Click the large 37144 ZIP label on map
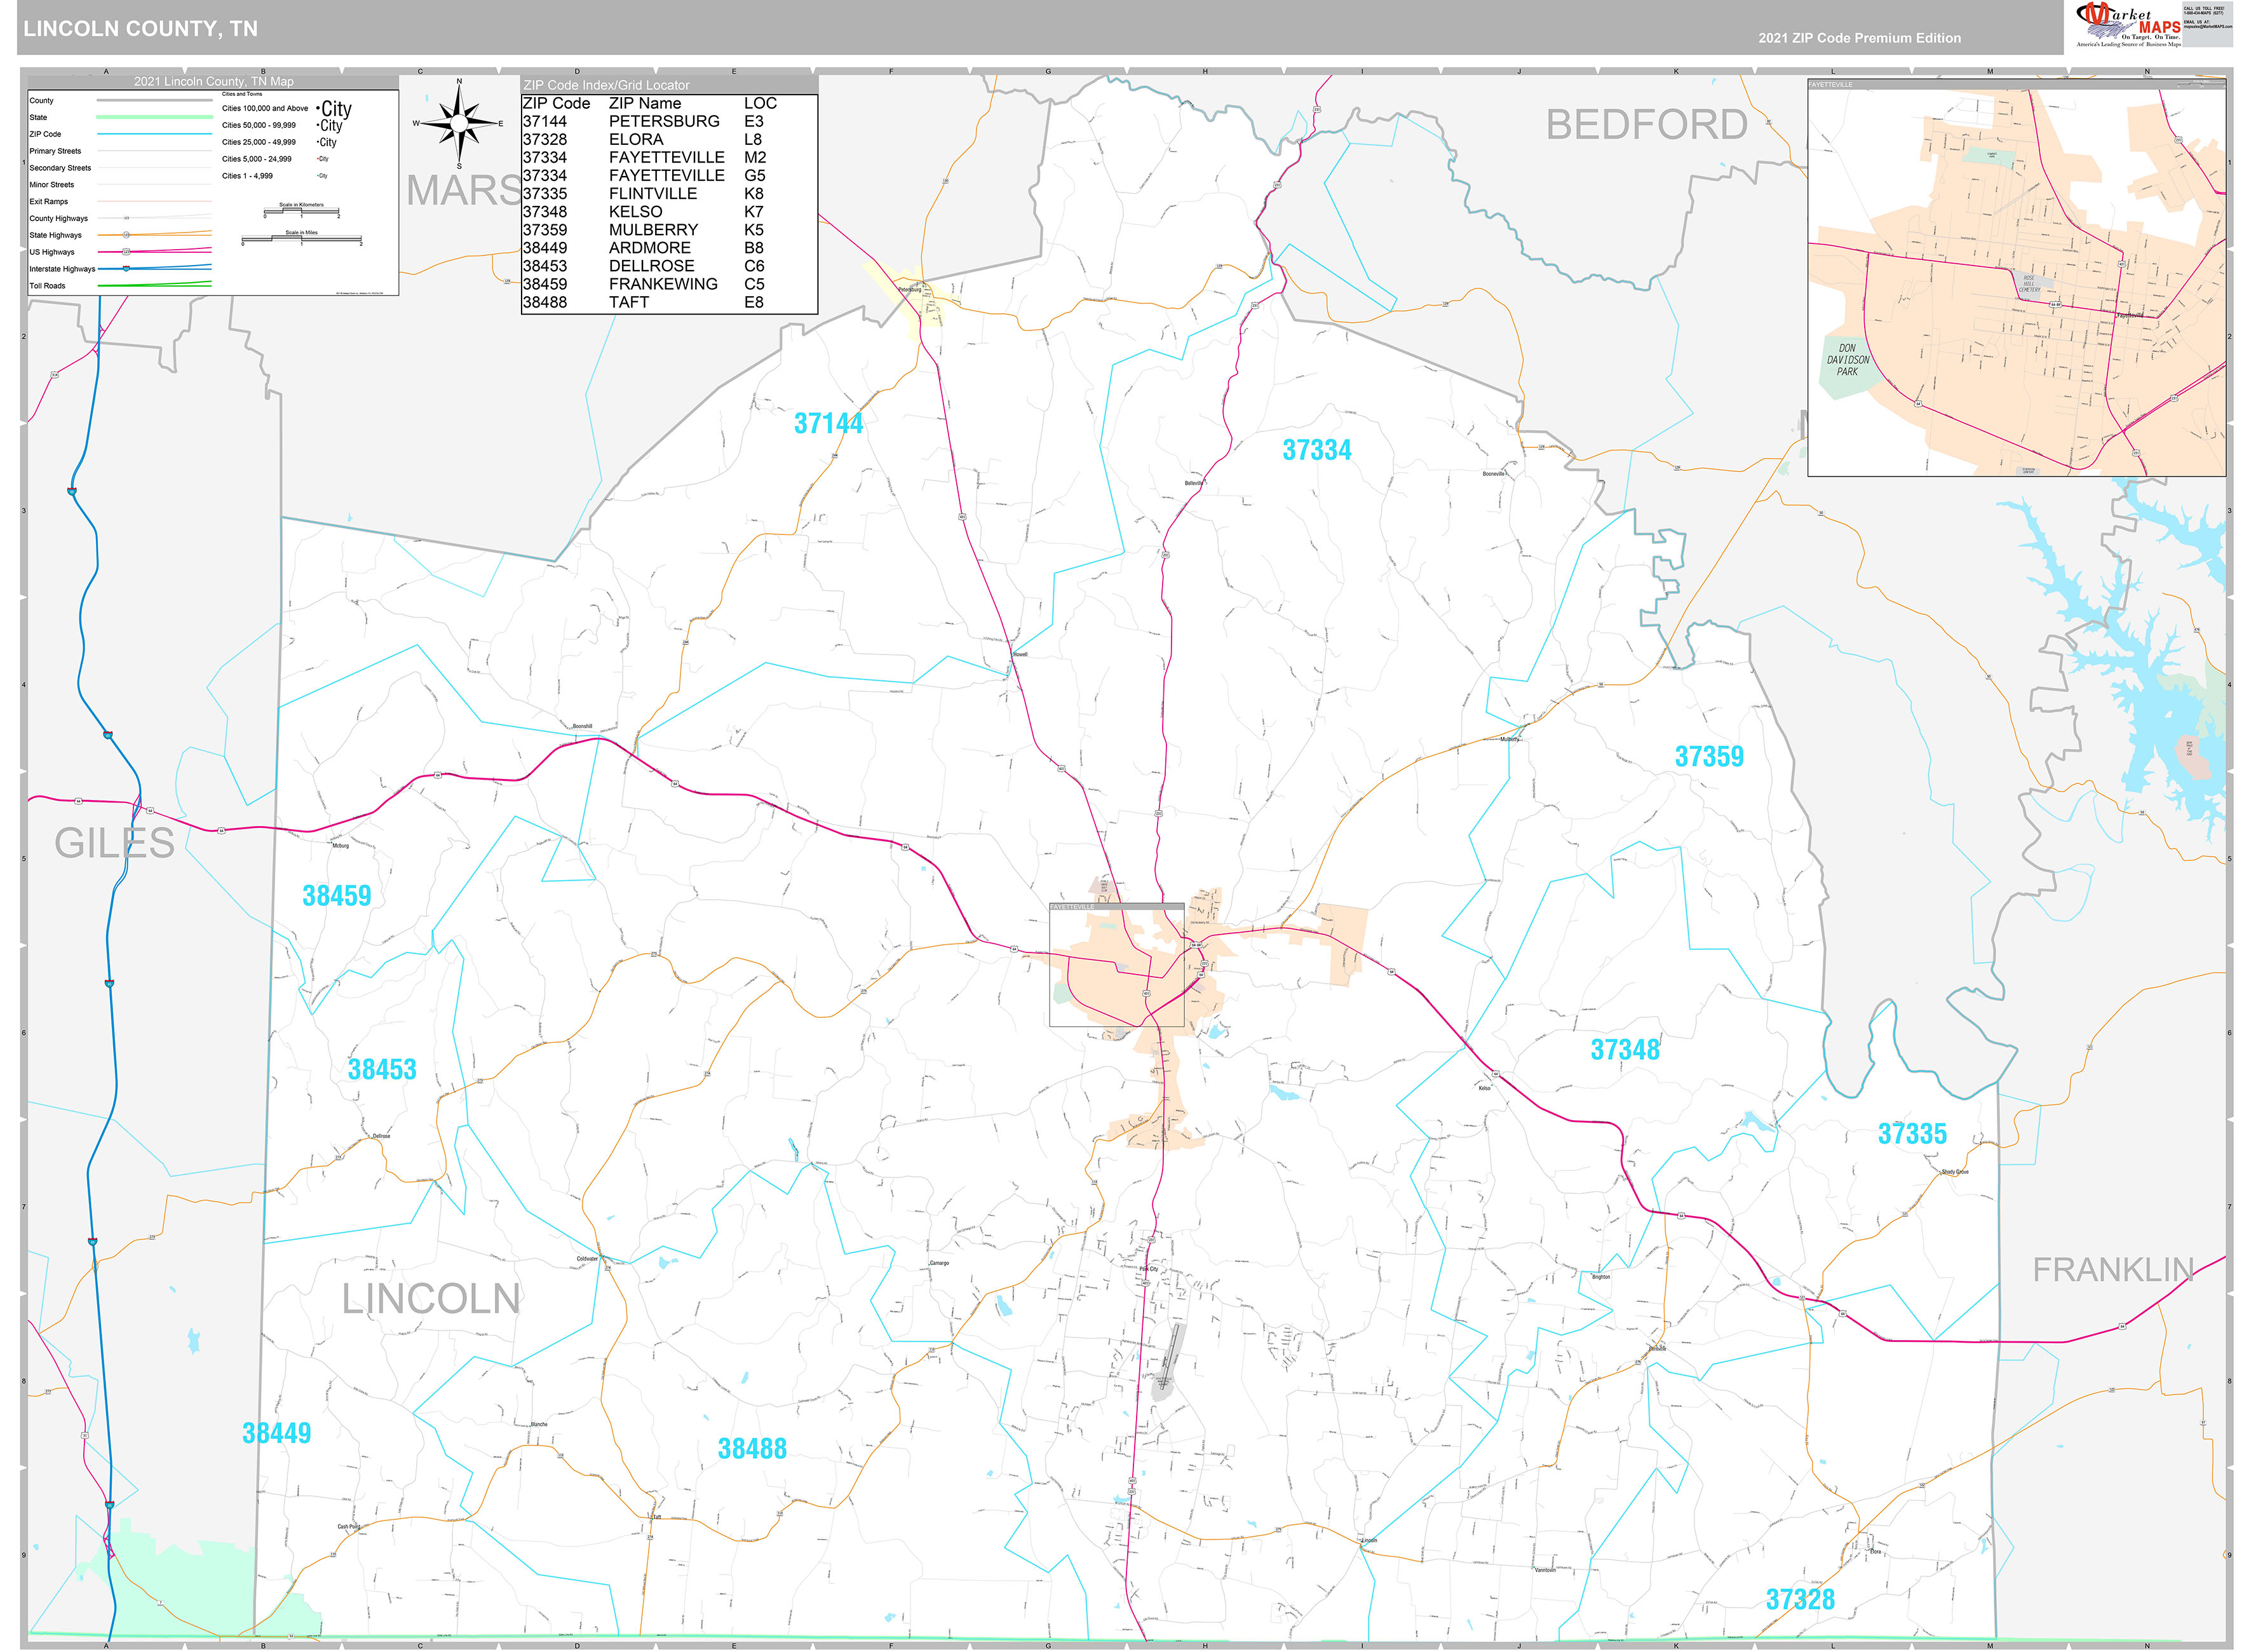 point(828,423)
